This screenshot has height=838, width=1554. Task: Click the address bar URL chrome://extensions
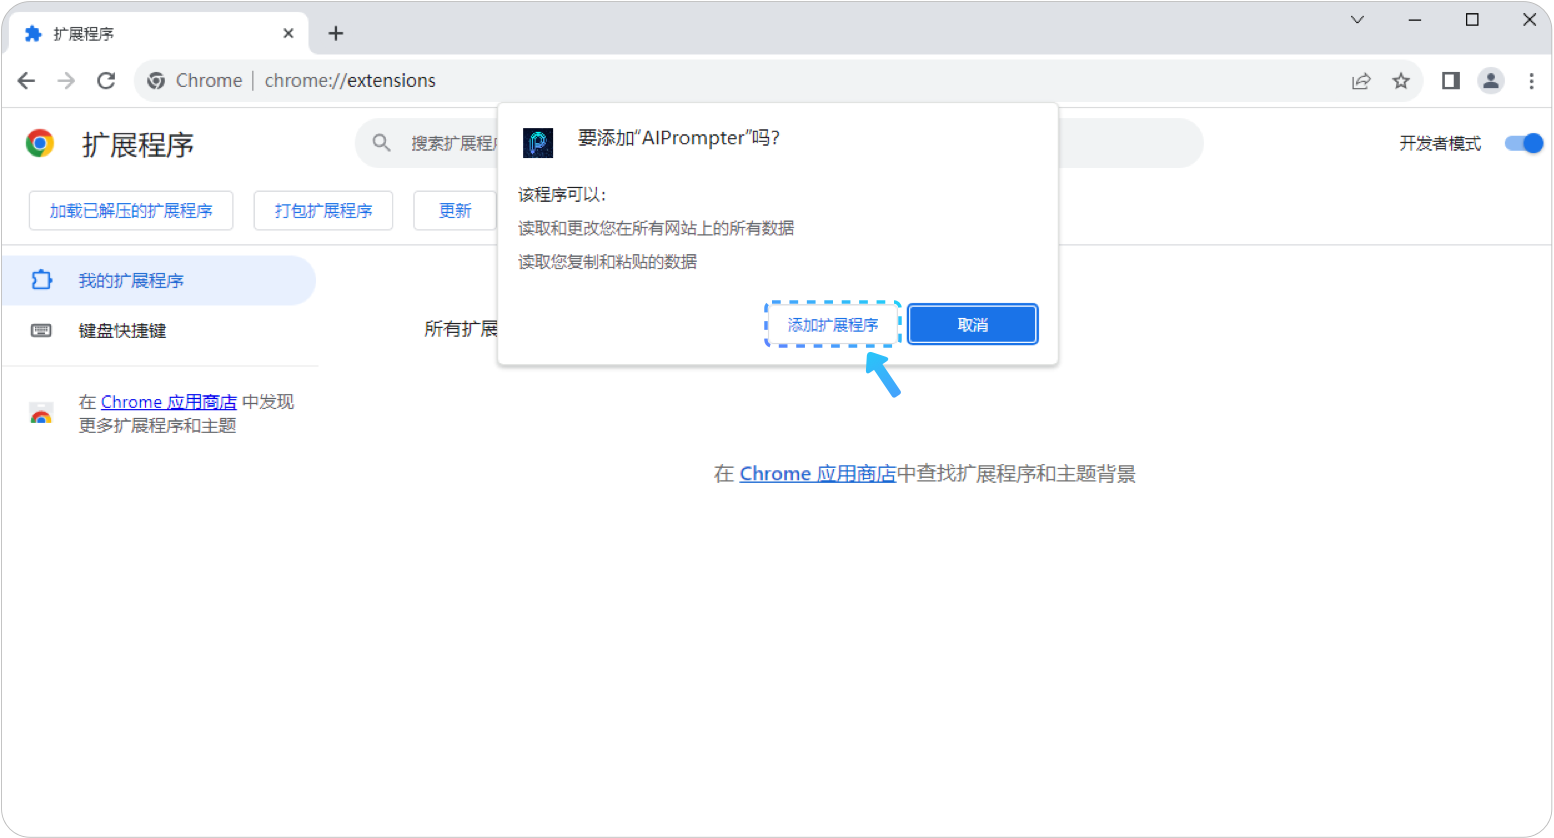(350, 81)
